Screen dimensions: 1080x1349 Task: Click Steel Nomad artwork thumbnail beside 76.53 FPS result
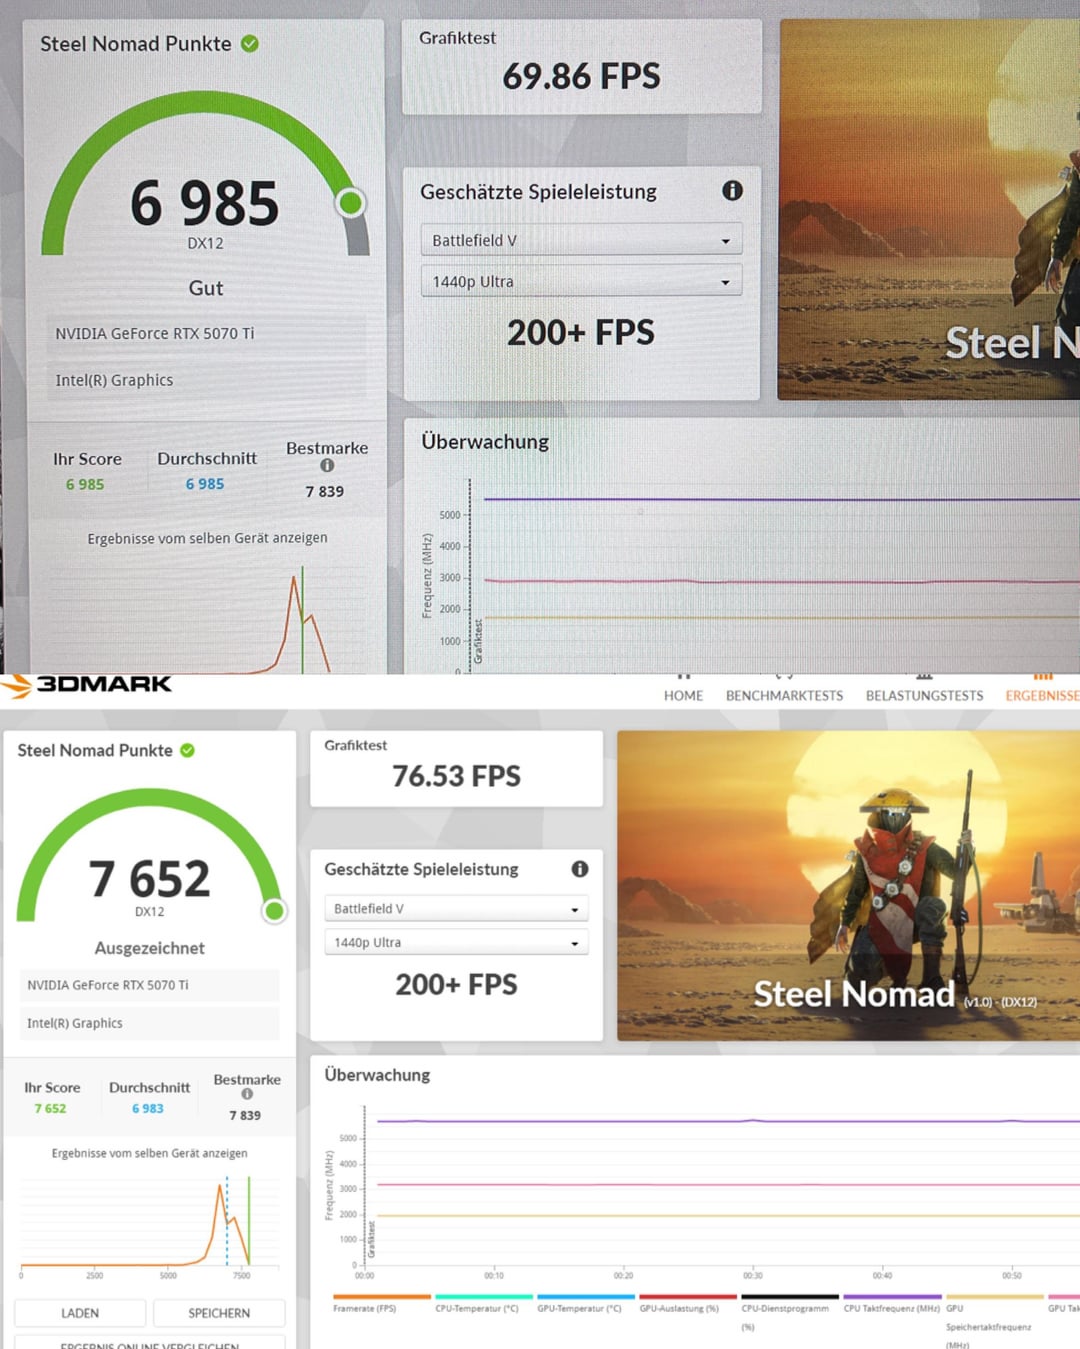(x=848, y=886)
